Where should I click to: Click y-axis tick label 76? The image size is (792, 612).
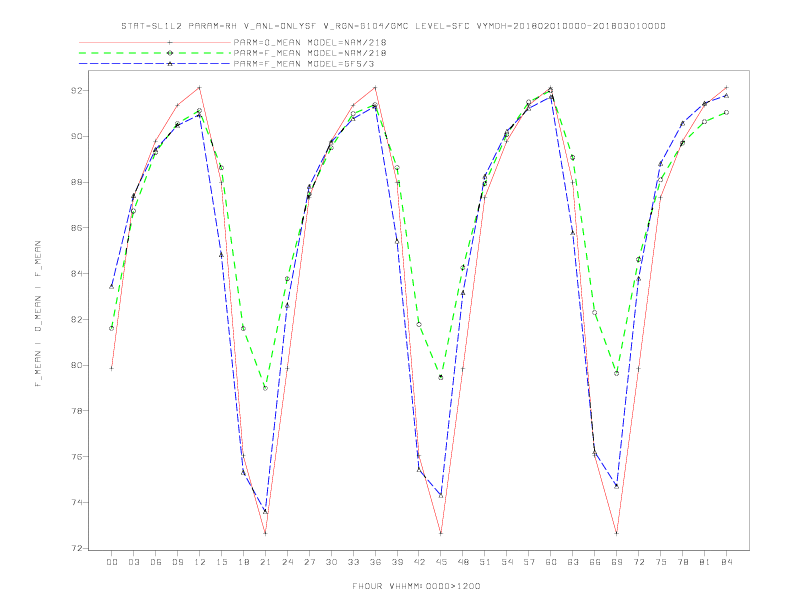[77, 456]
